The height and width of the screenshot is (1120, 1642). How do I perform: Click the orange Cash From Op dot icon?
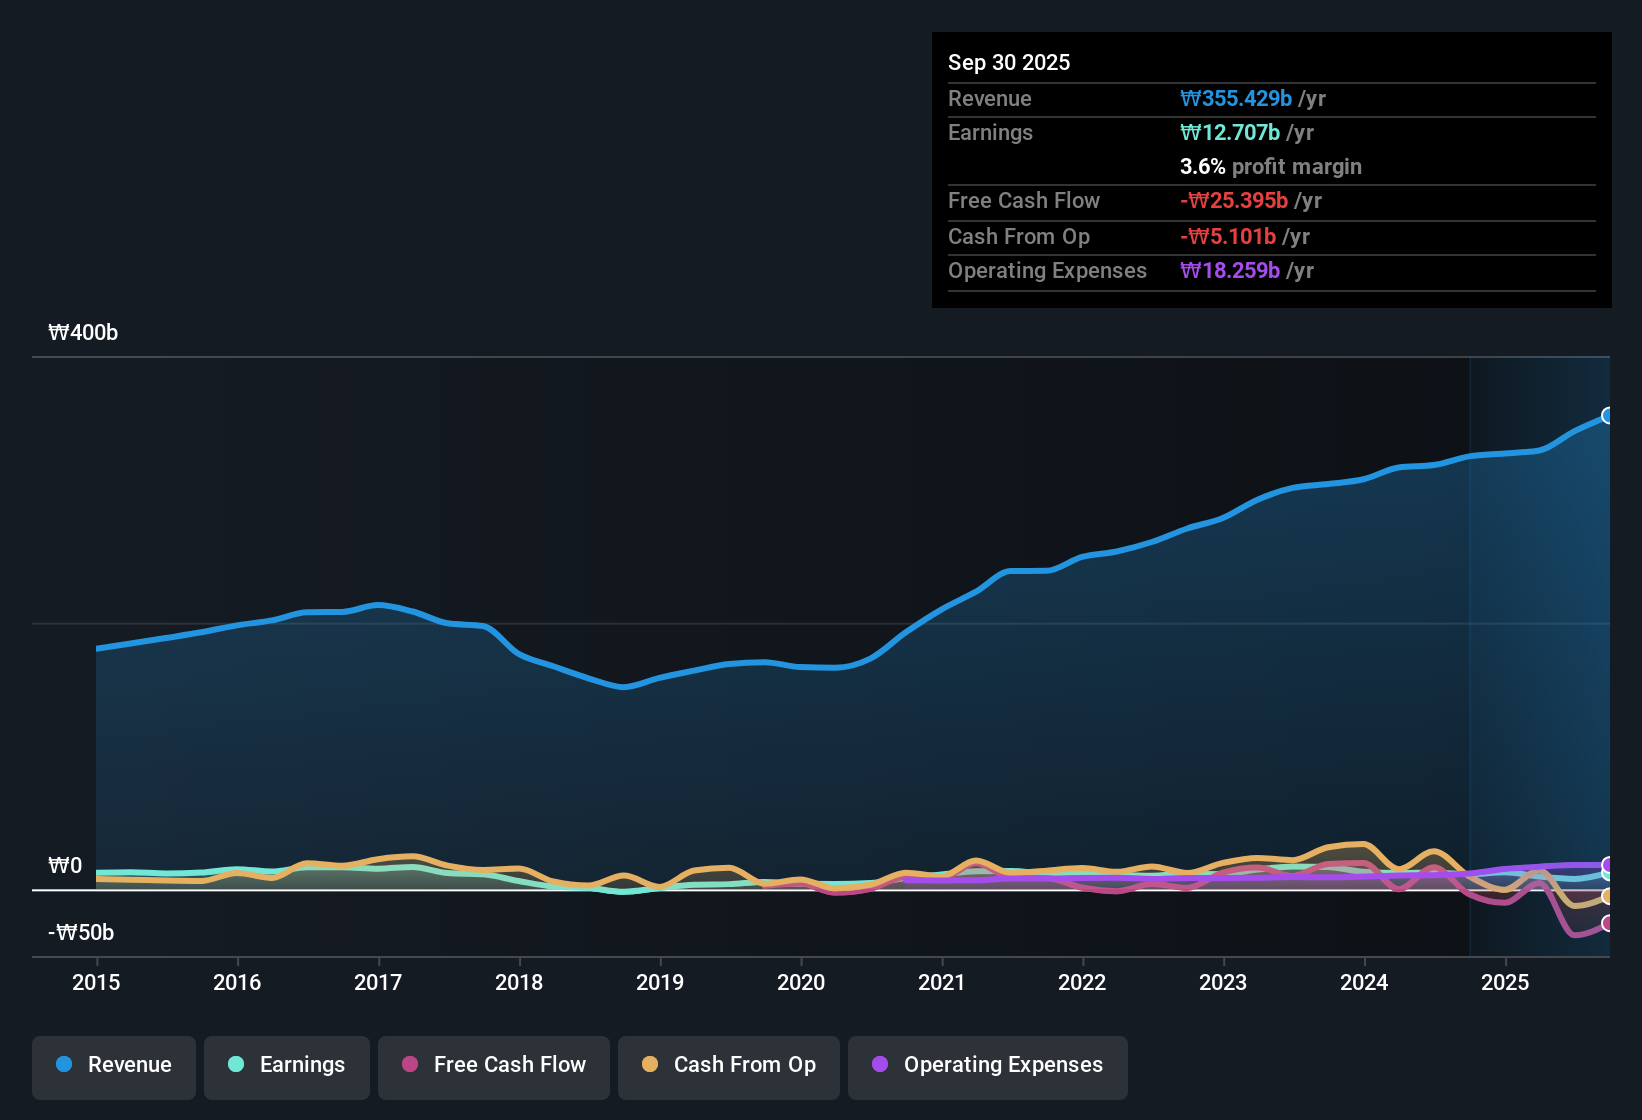[x=649, y=1064]
